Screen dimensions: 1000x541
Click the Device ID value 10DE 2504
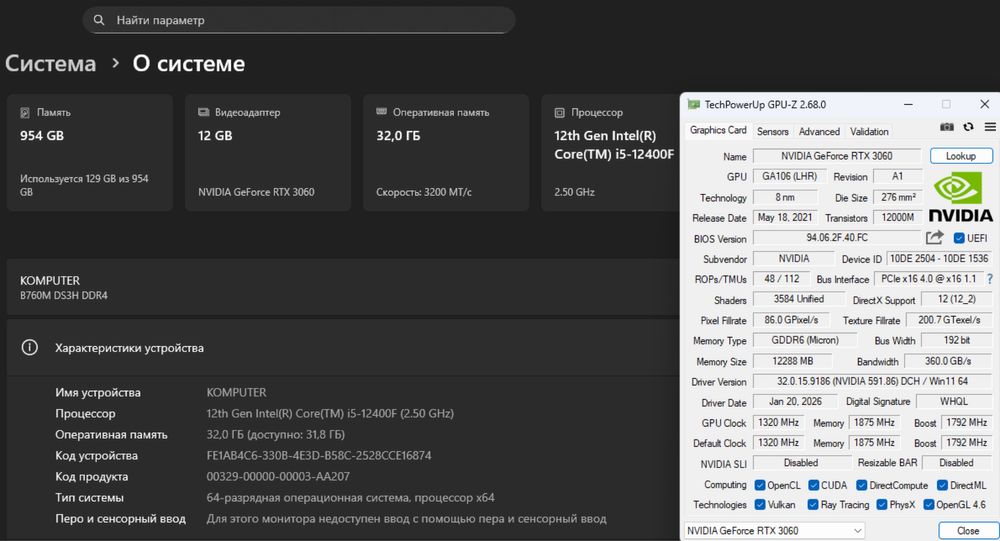(939, 258)
